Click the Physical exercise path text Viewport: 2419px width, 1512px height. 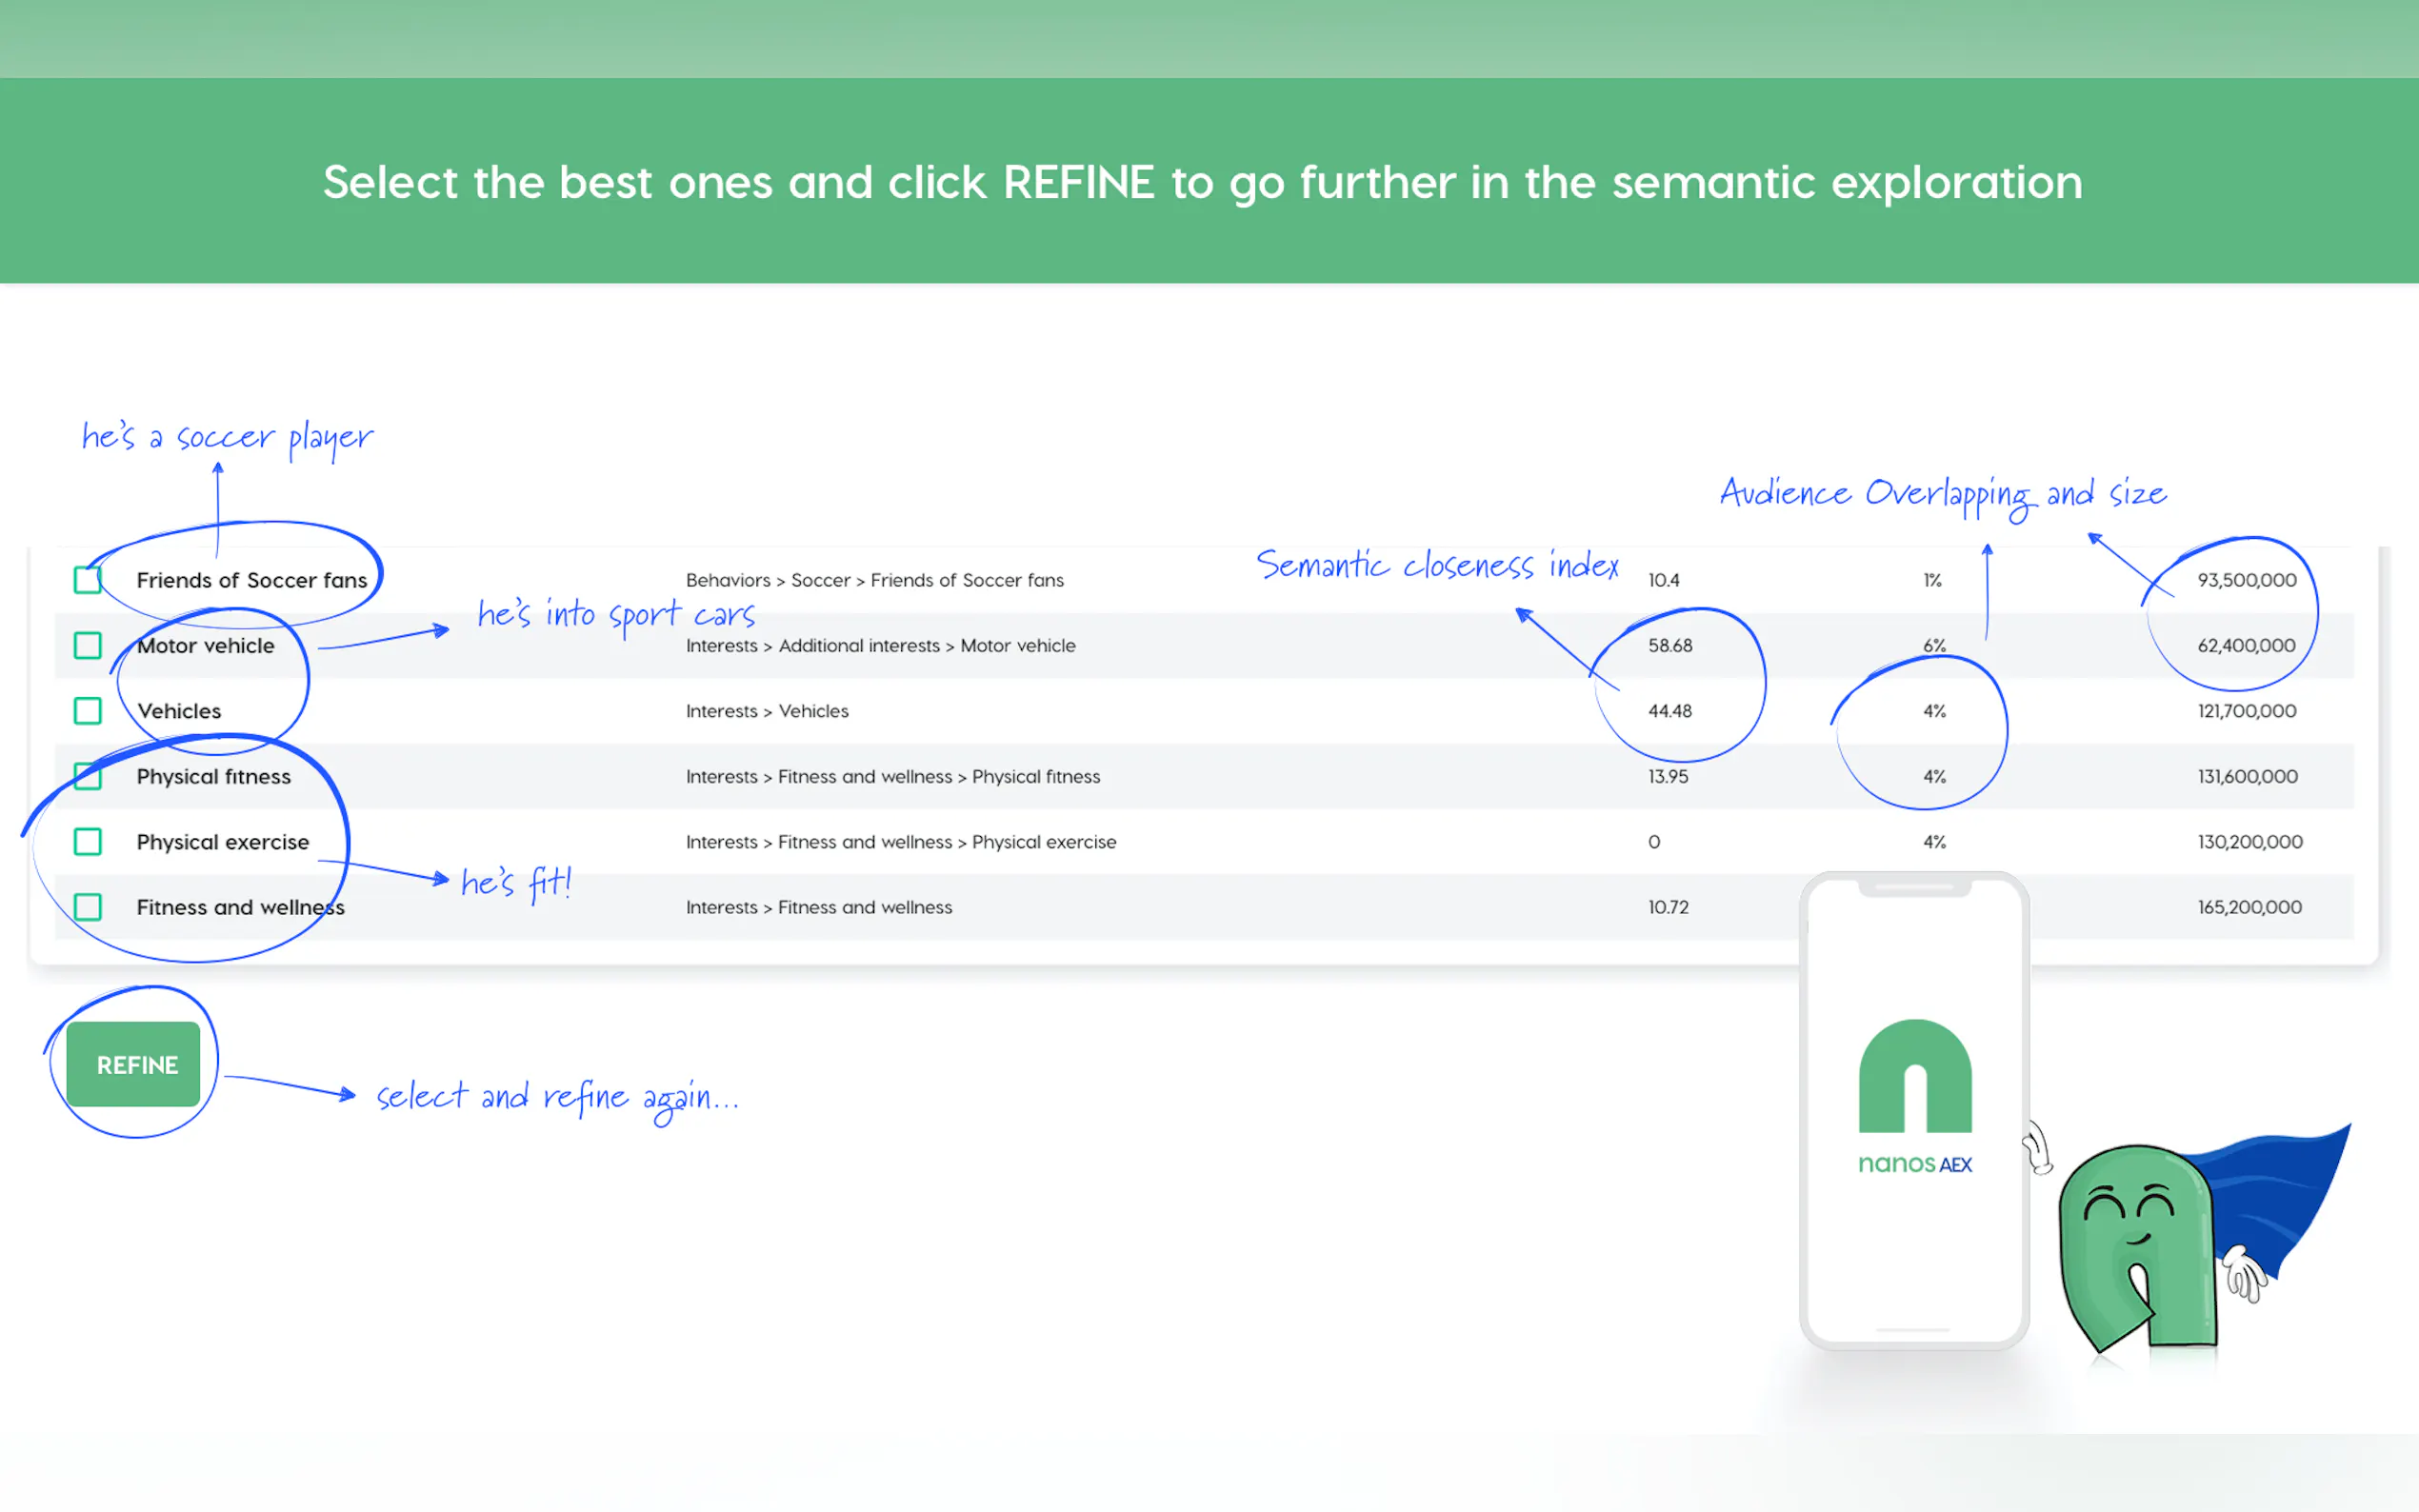click(x=900, y=842)
